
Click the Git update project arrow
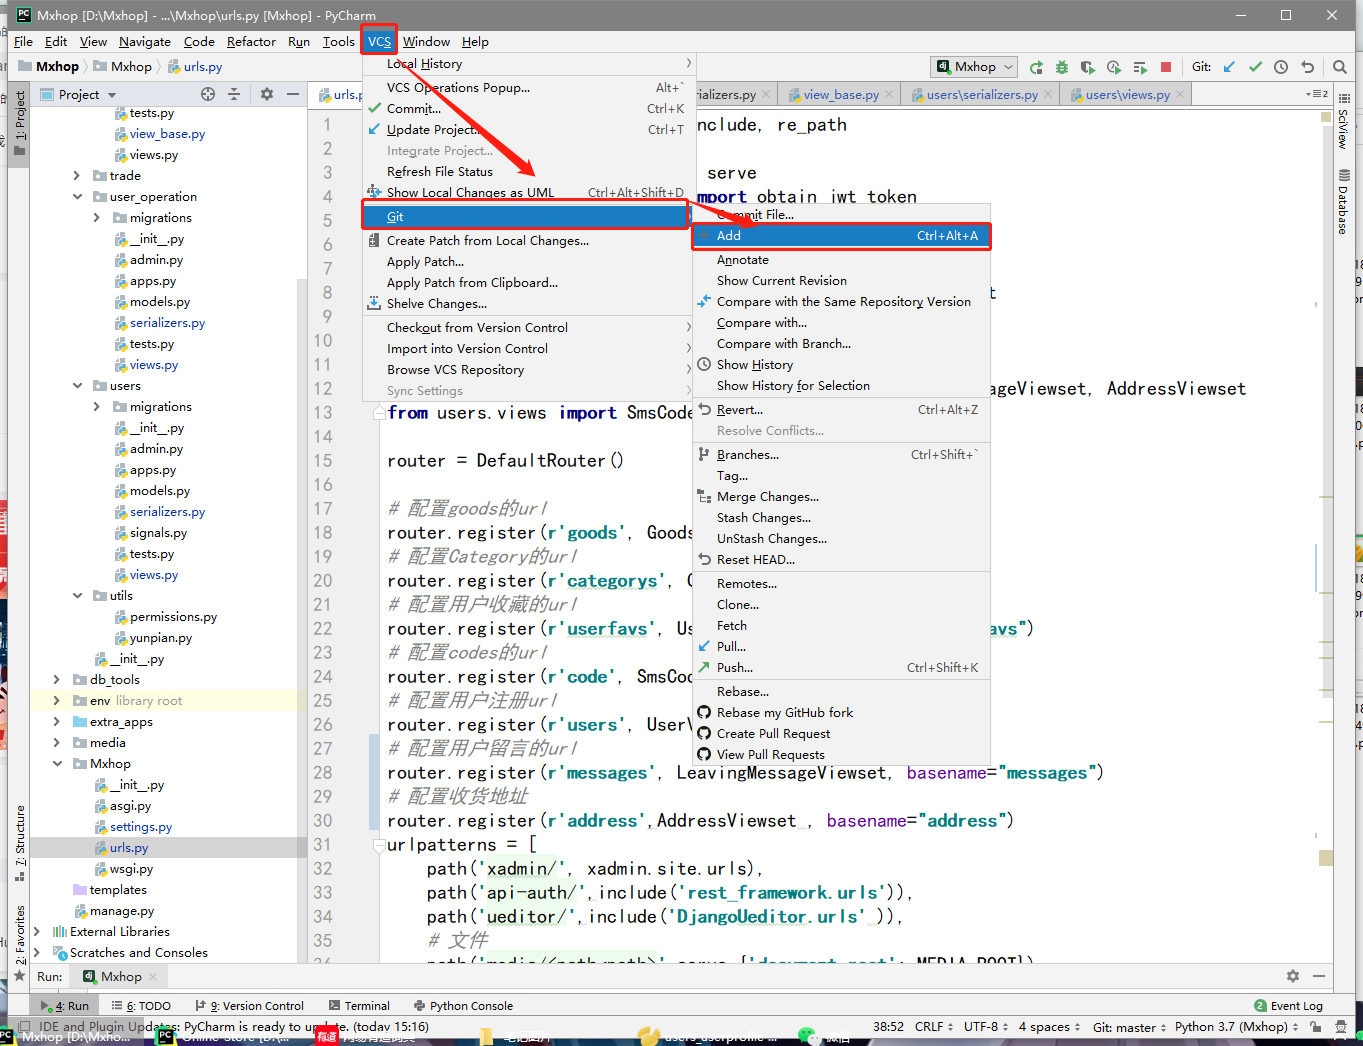pos(1229,67)
